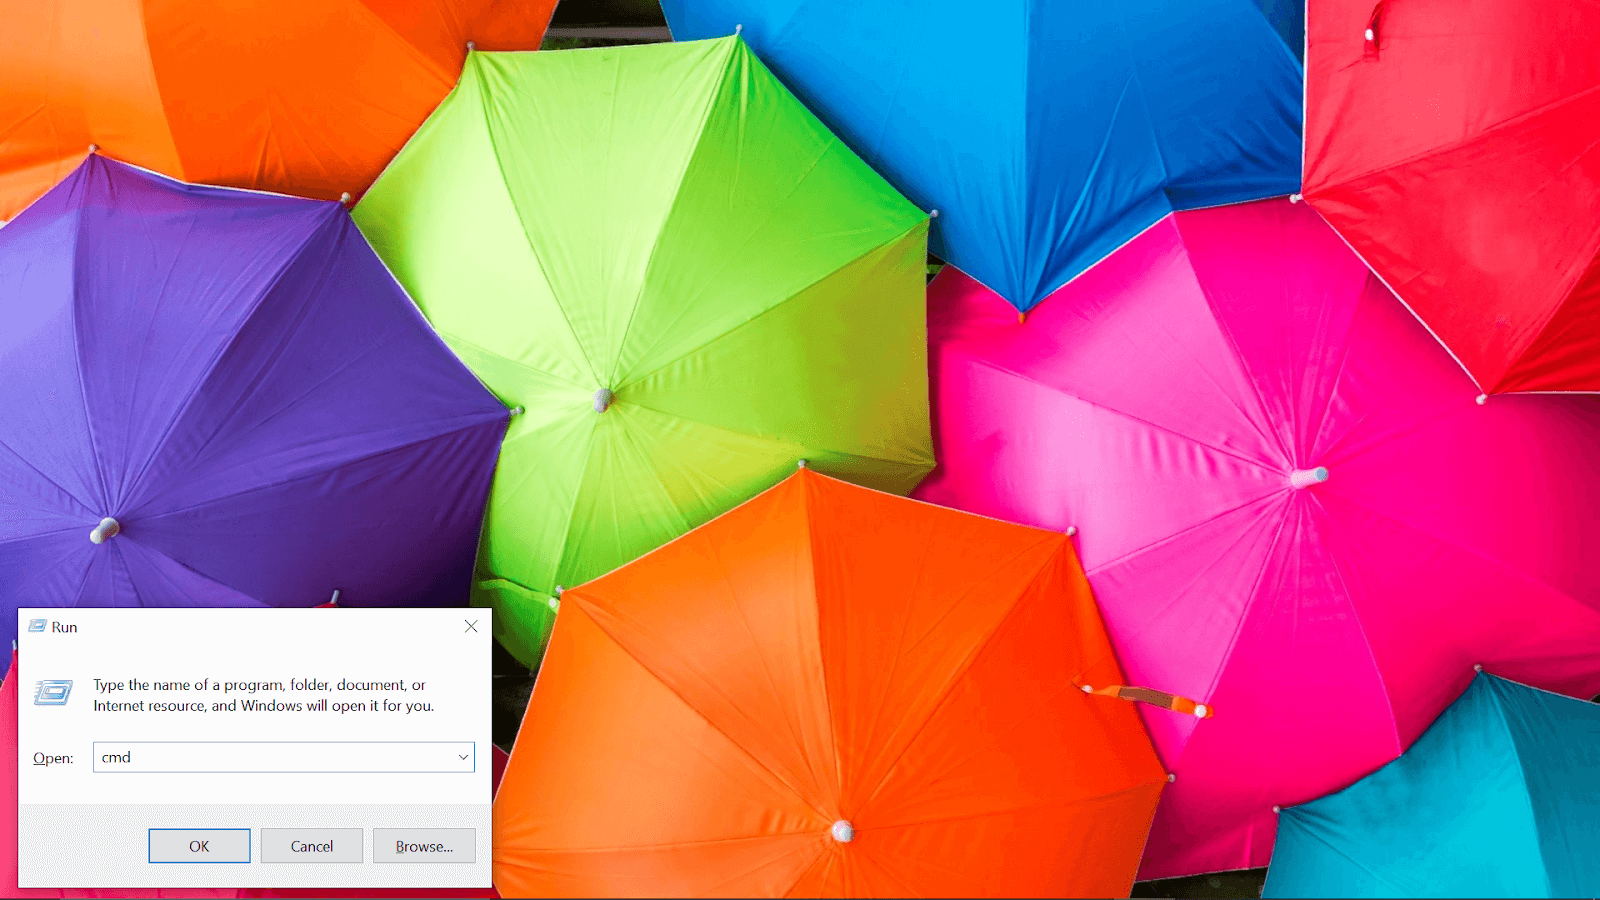The height and width of the screenshot is (900, 1600).
Task: Cancel the Run dialog
Action: 312,846
